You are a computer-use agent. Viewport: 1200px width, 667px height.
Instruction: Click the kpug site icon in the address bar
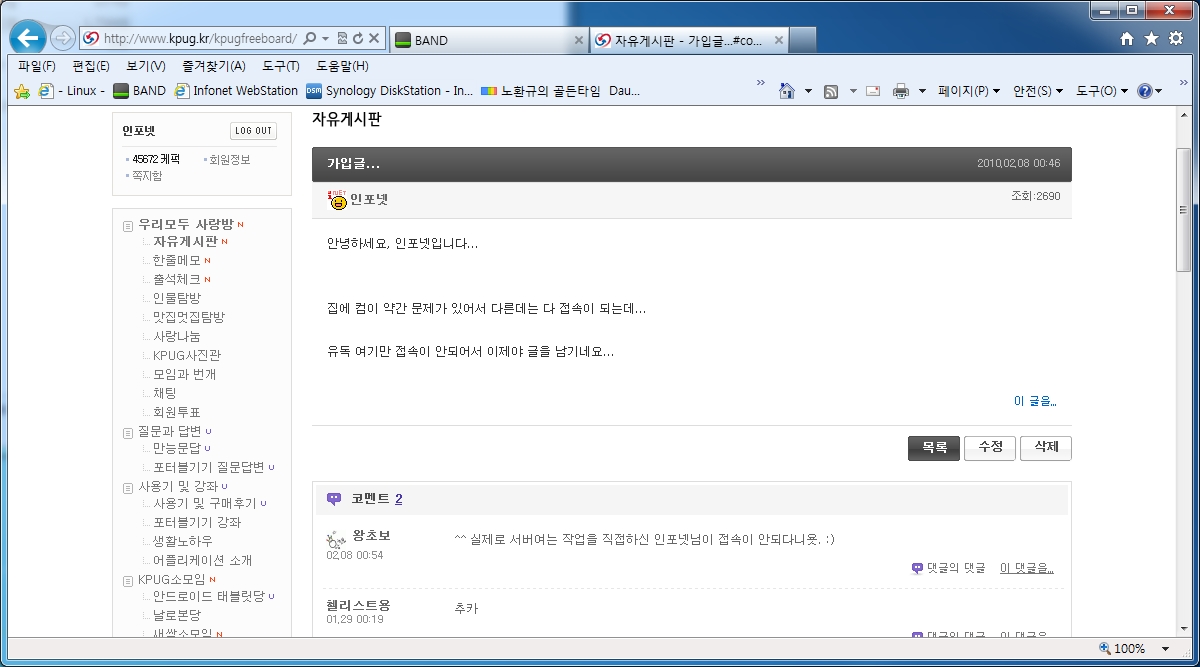91,39
